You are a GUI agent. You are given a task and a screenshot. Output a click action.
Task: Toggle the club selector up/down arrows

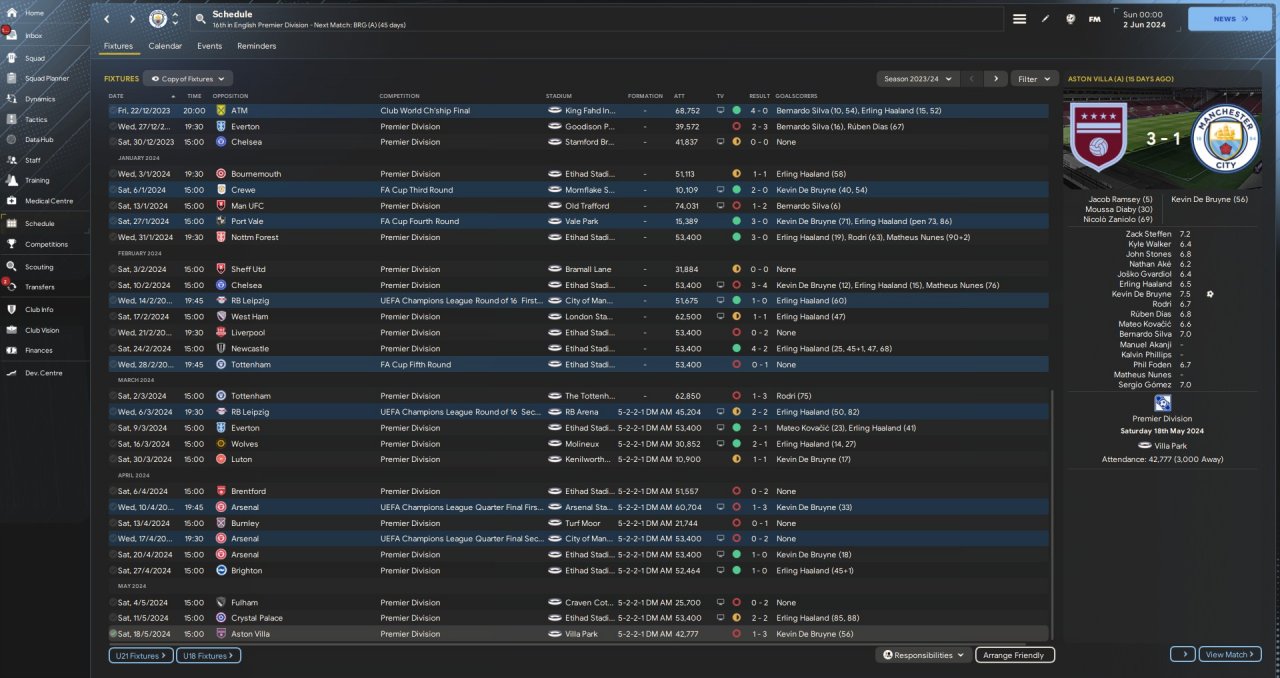176,19
